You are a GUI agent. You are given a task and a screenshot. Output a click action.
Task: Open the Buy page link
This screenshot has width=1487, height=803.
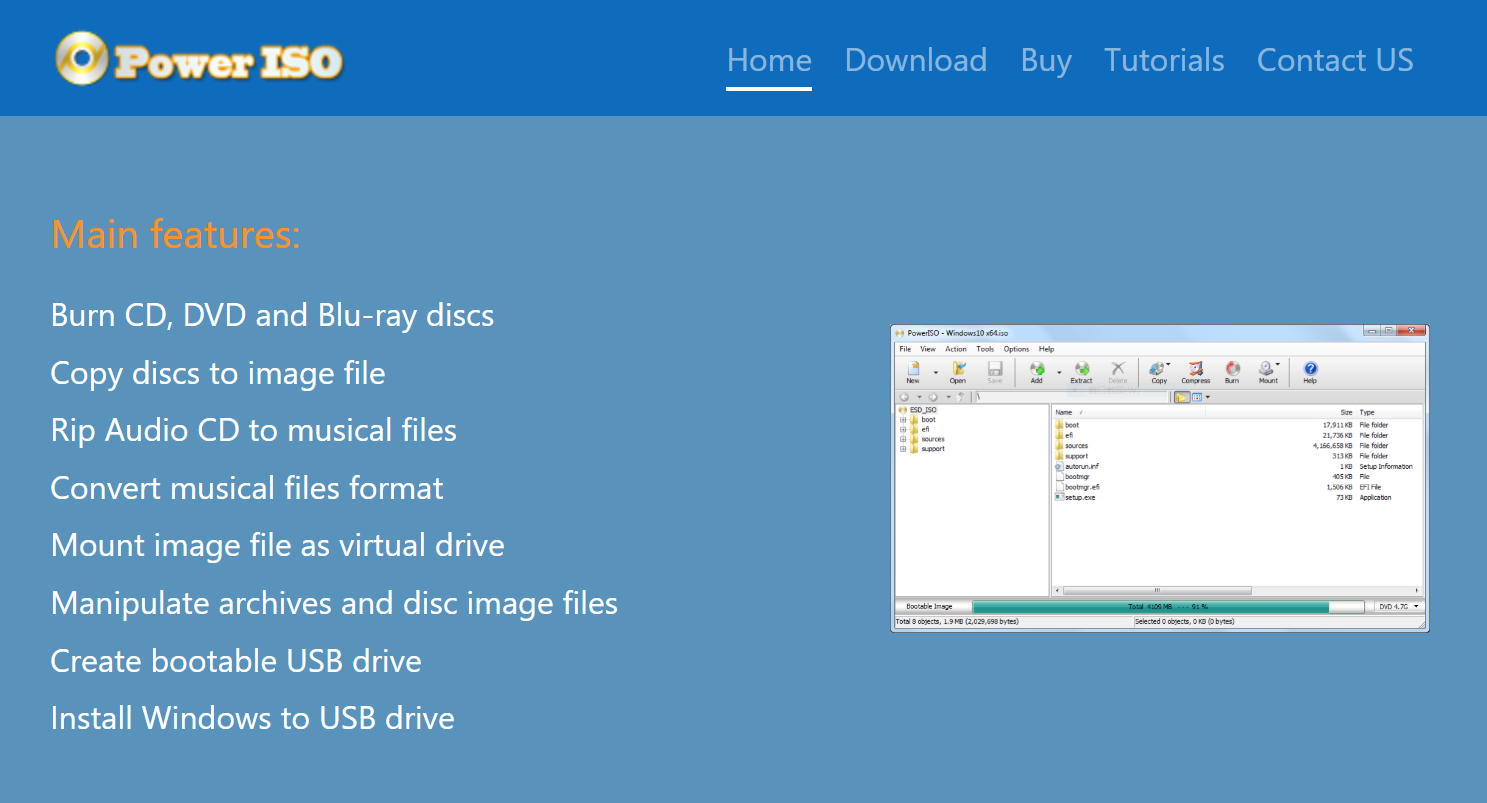[1046, 60]
